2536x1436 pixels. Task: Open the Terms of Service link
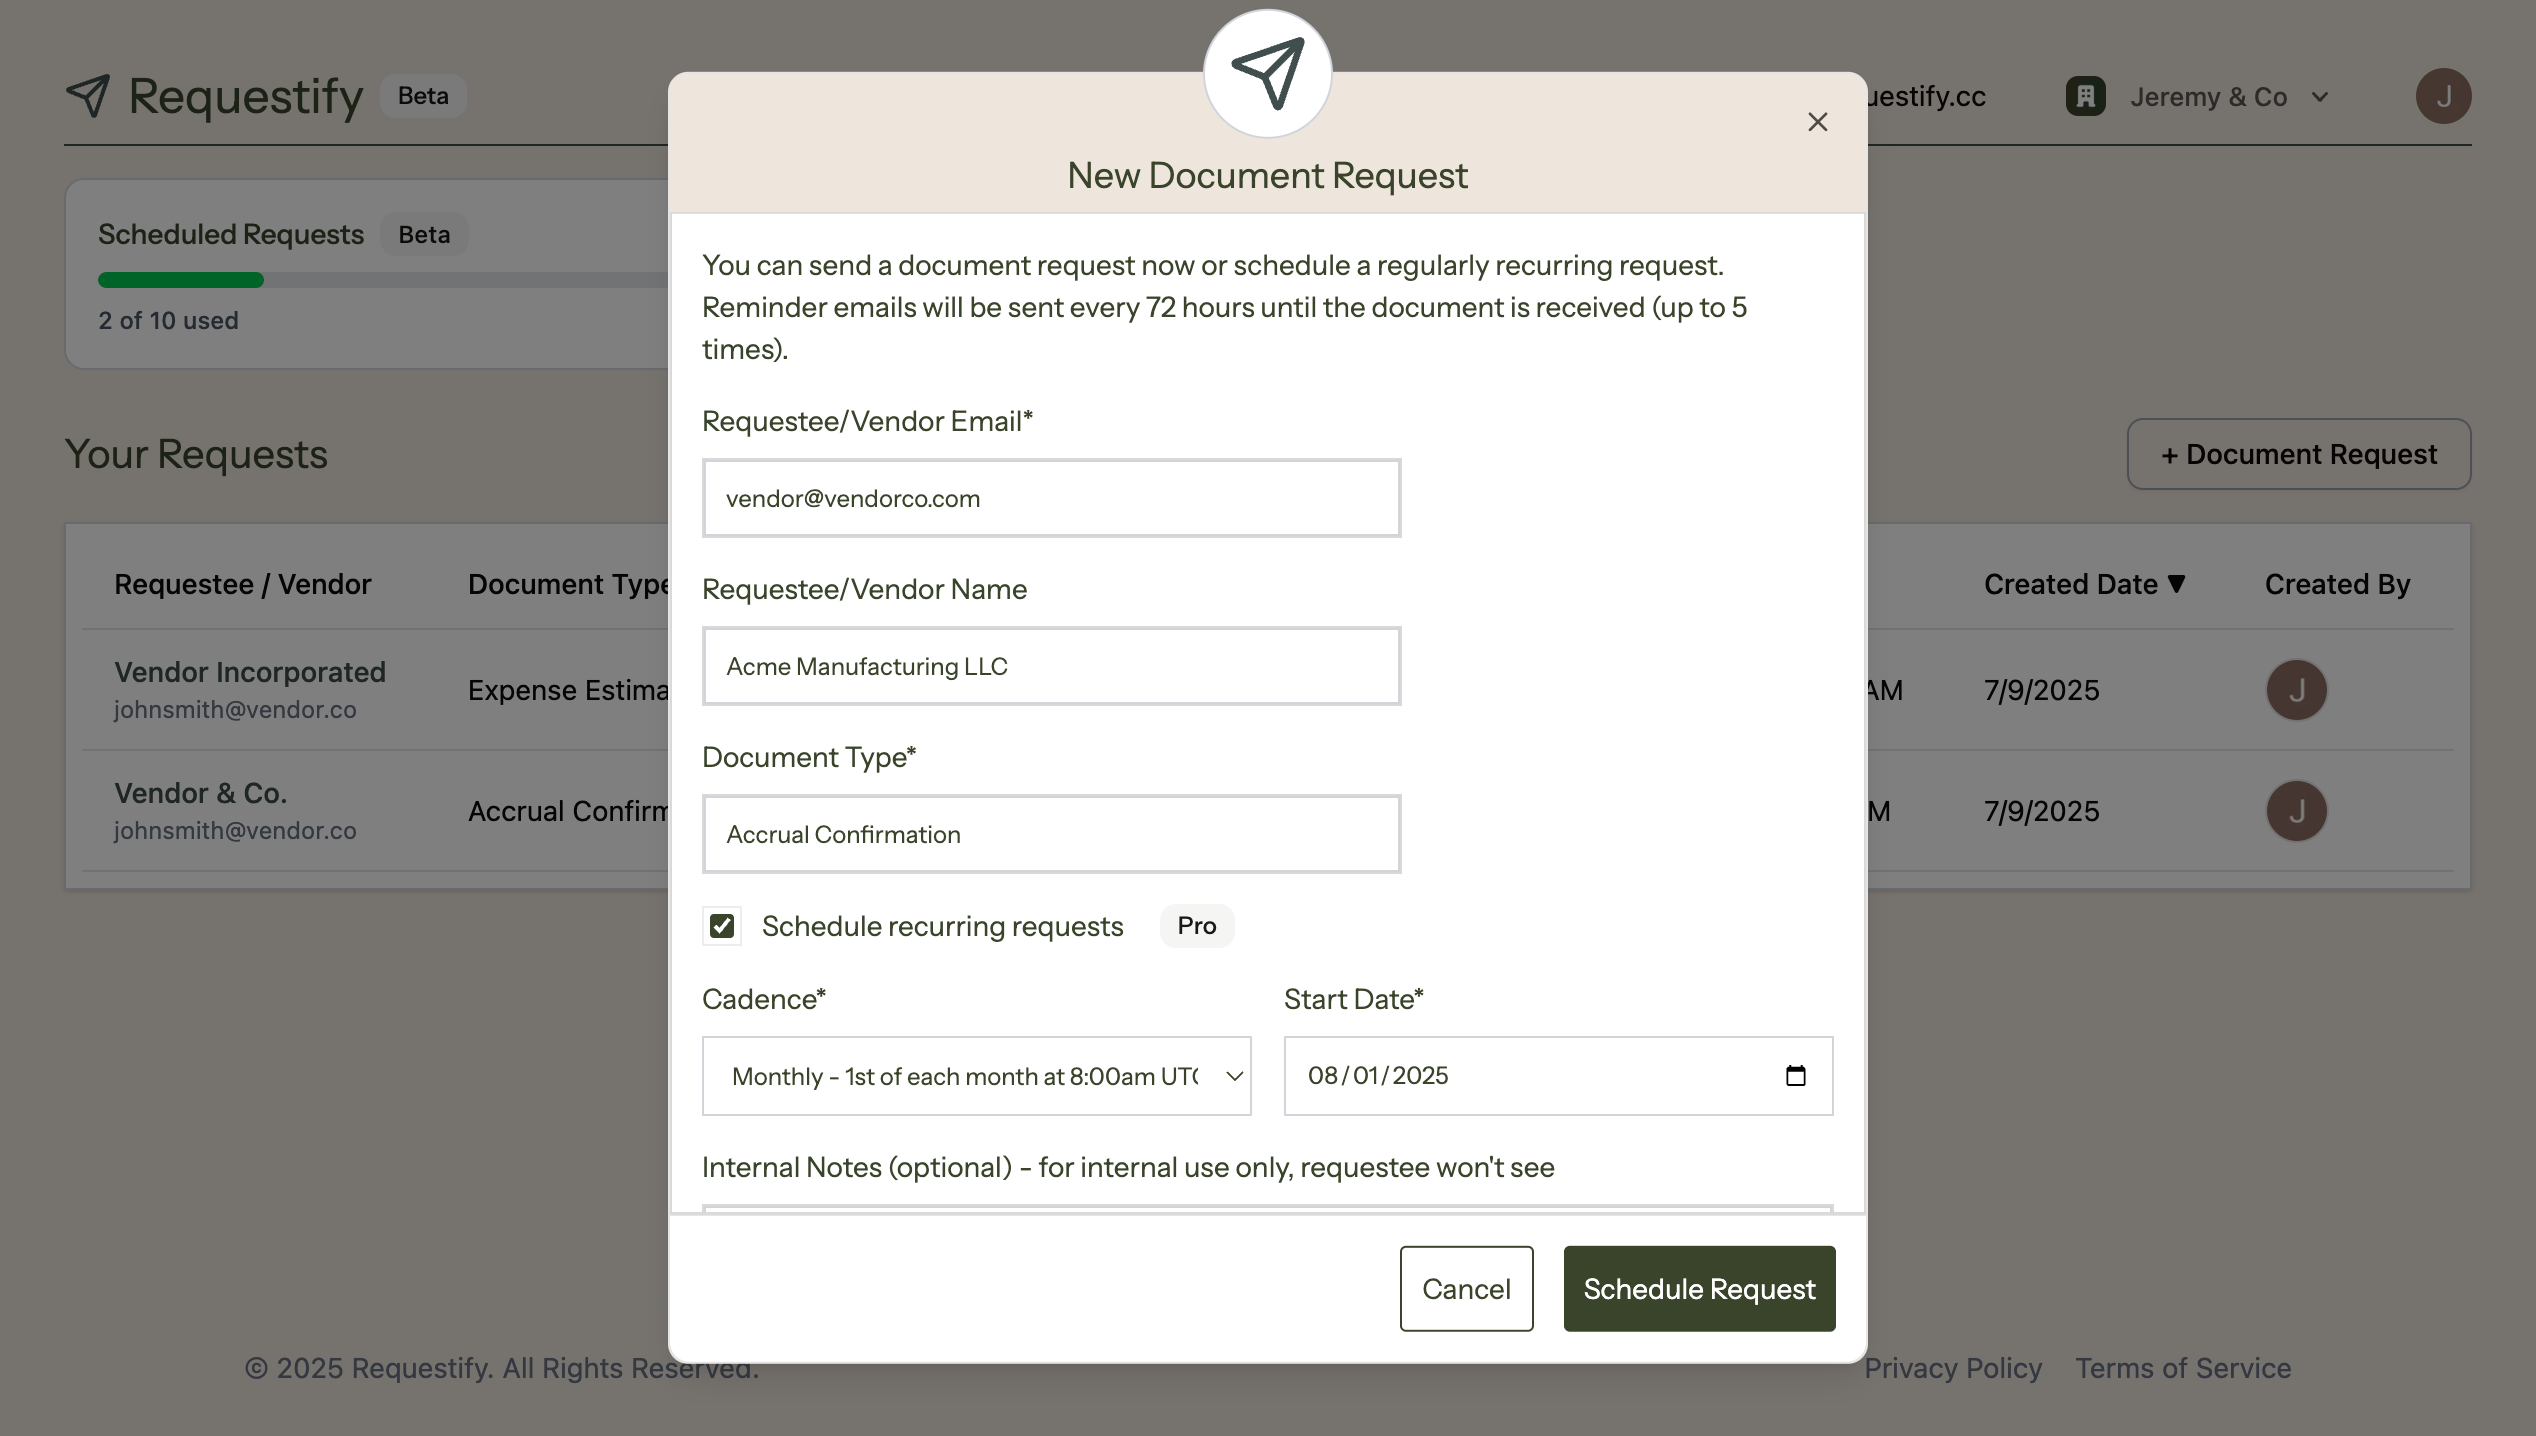point(2183,1368)
